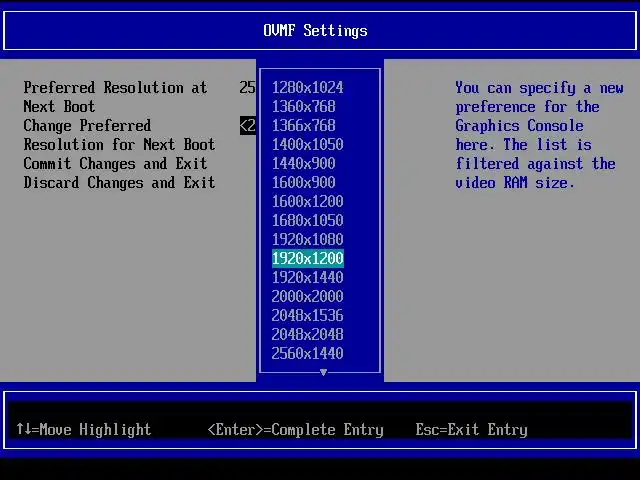Choose the 2048x1536 resolution
This screenshot has height=480, width=640.
tap(308, 316)
